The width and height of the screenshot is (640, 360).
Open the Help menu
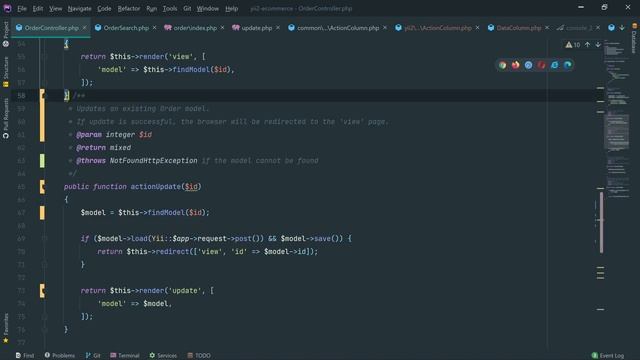231,9
